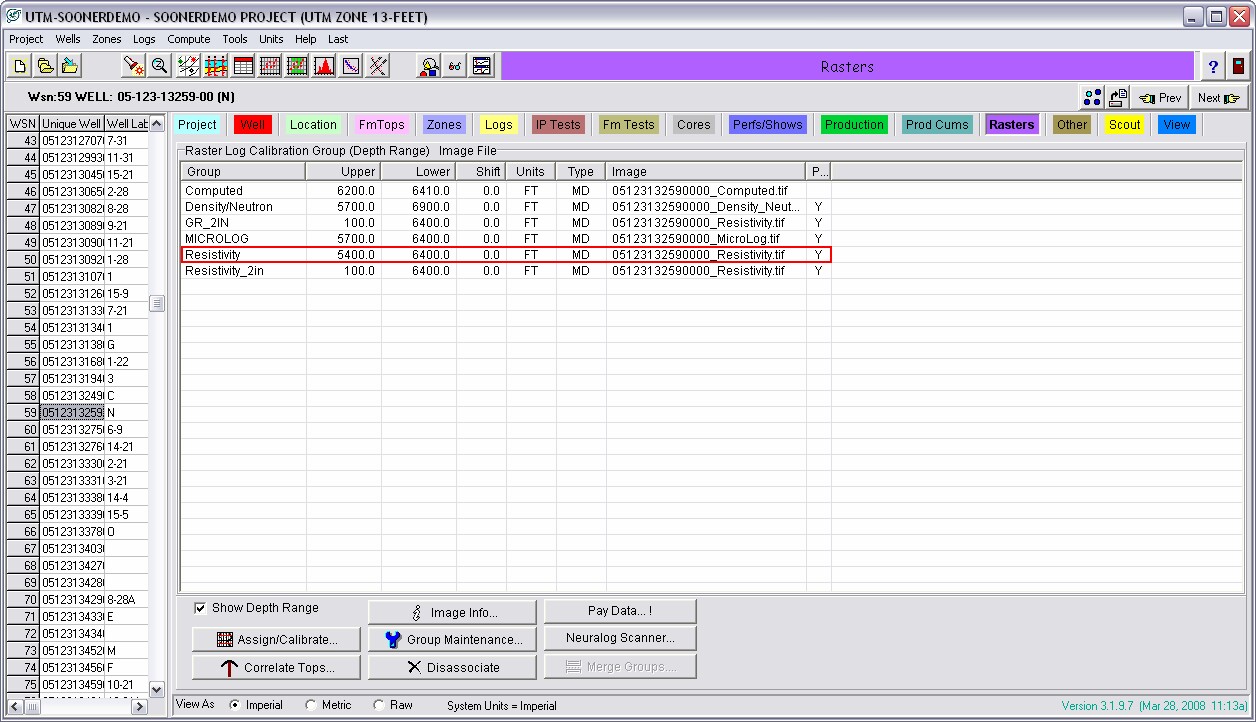Select the binoculars search icon near the right
The width and height of the screenshot is (1256, 722).
coord(454,66)
